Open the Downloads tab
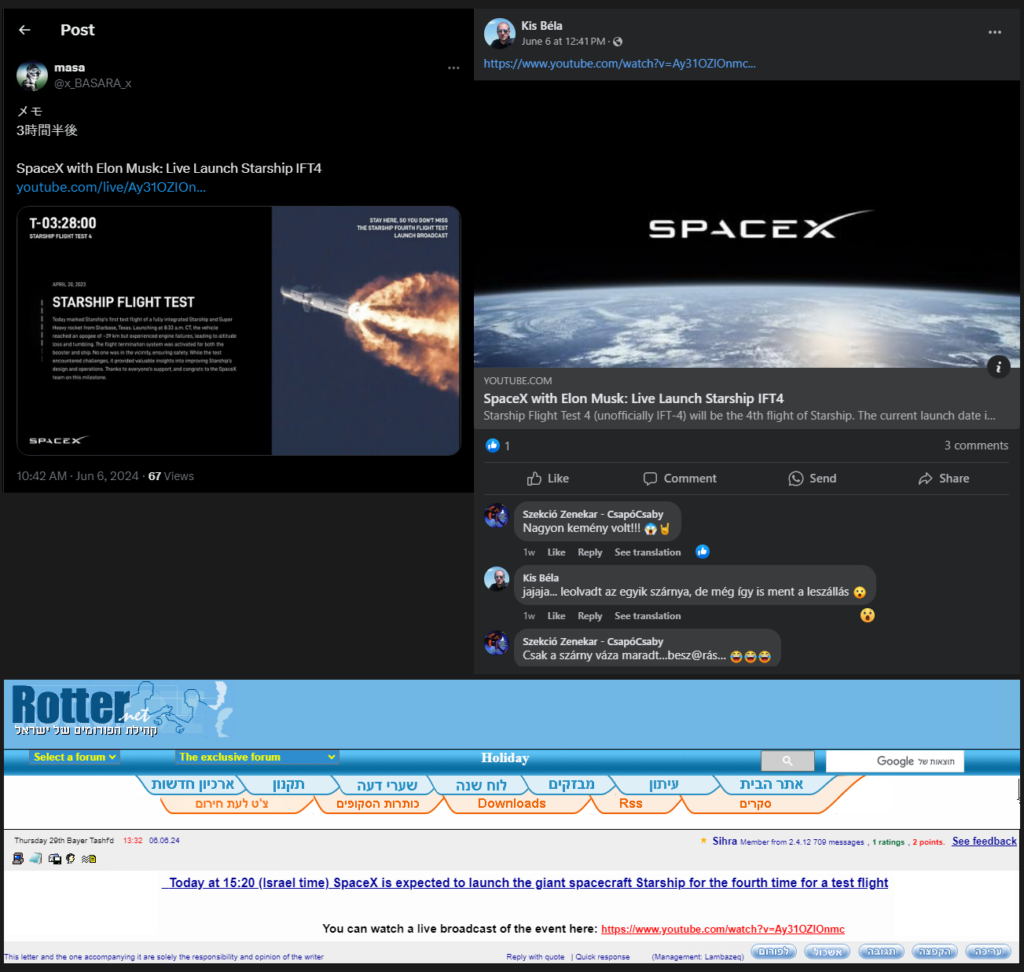This screenshot has height=972, width=1024. coord(512,803)
